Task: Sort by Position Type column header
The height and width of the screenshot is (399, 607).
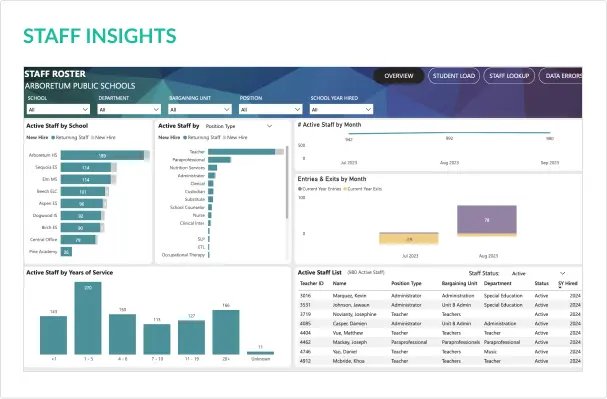Action: pyautogui.click(x=406, y=284)
